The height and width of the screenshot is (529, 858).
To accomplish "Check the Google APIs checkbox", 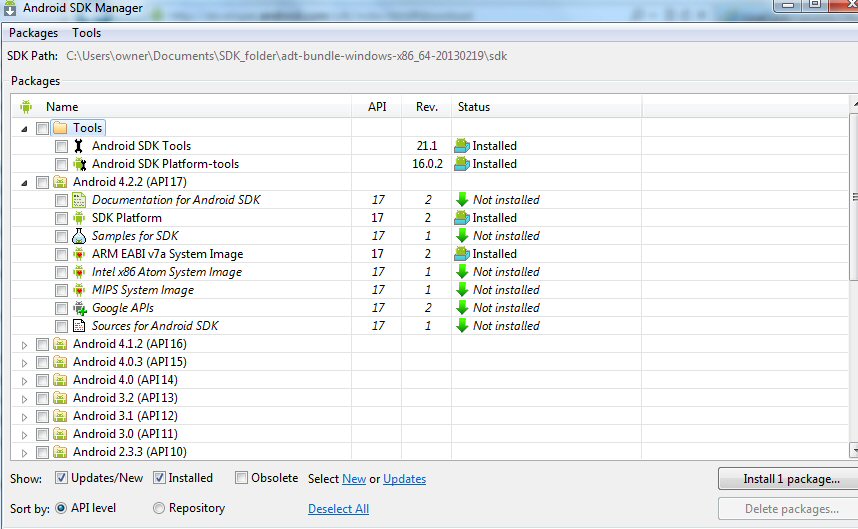I will [61, 309].
